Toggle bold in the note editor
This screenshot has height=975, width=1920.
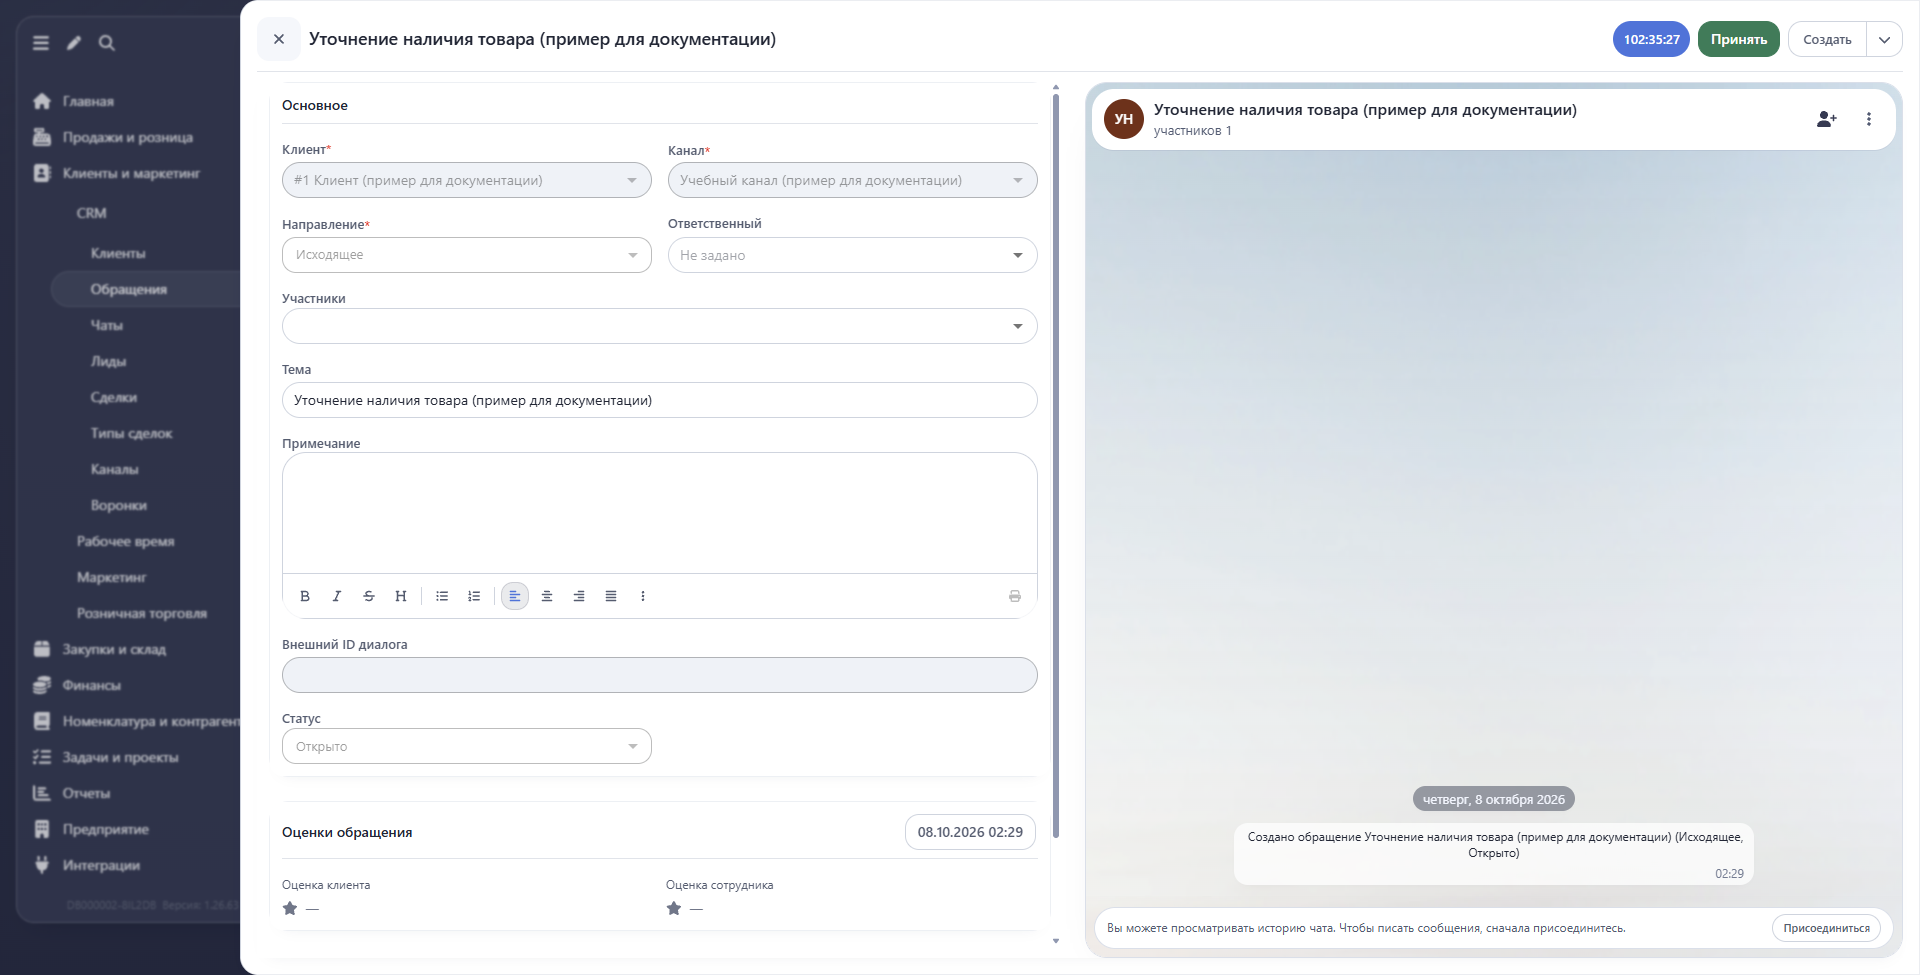click(305, 596)
